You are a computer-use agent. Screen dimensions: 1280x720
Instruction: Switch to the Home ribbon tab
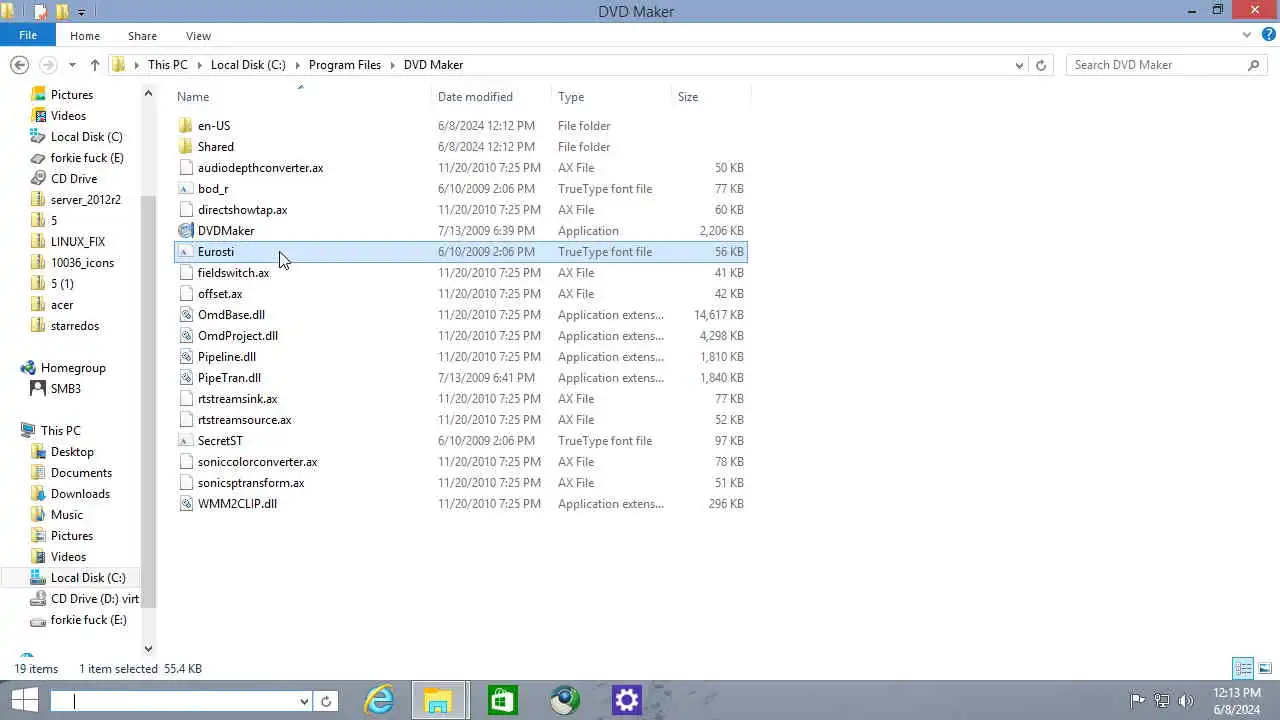[x=85, y=36]
